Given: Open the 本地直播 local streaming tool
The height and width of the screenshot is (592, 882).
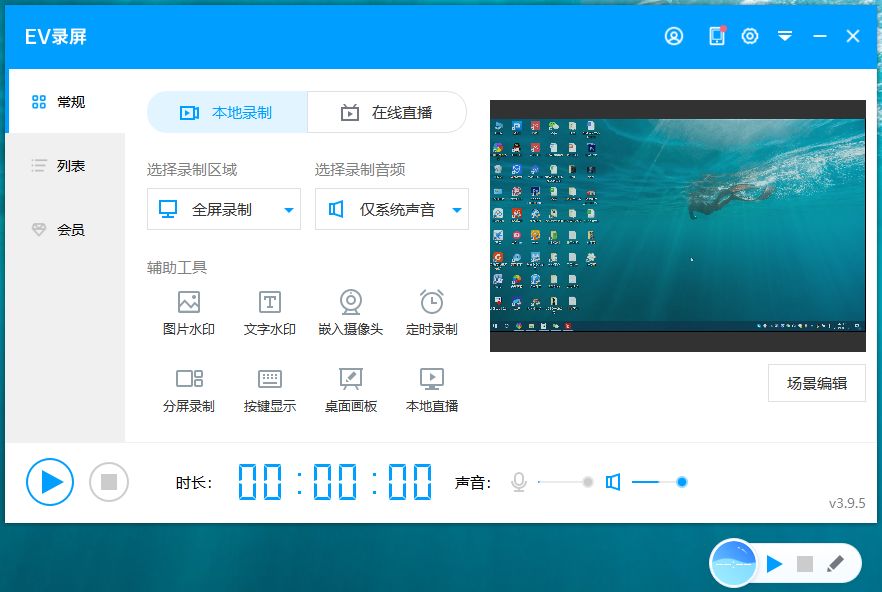Looking at the screenshot, I should click(430, 389).
